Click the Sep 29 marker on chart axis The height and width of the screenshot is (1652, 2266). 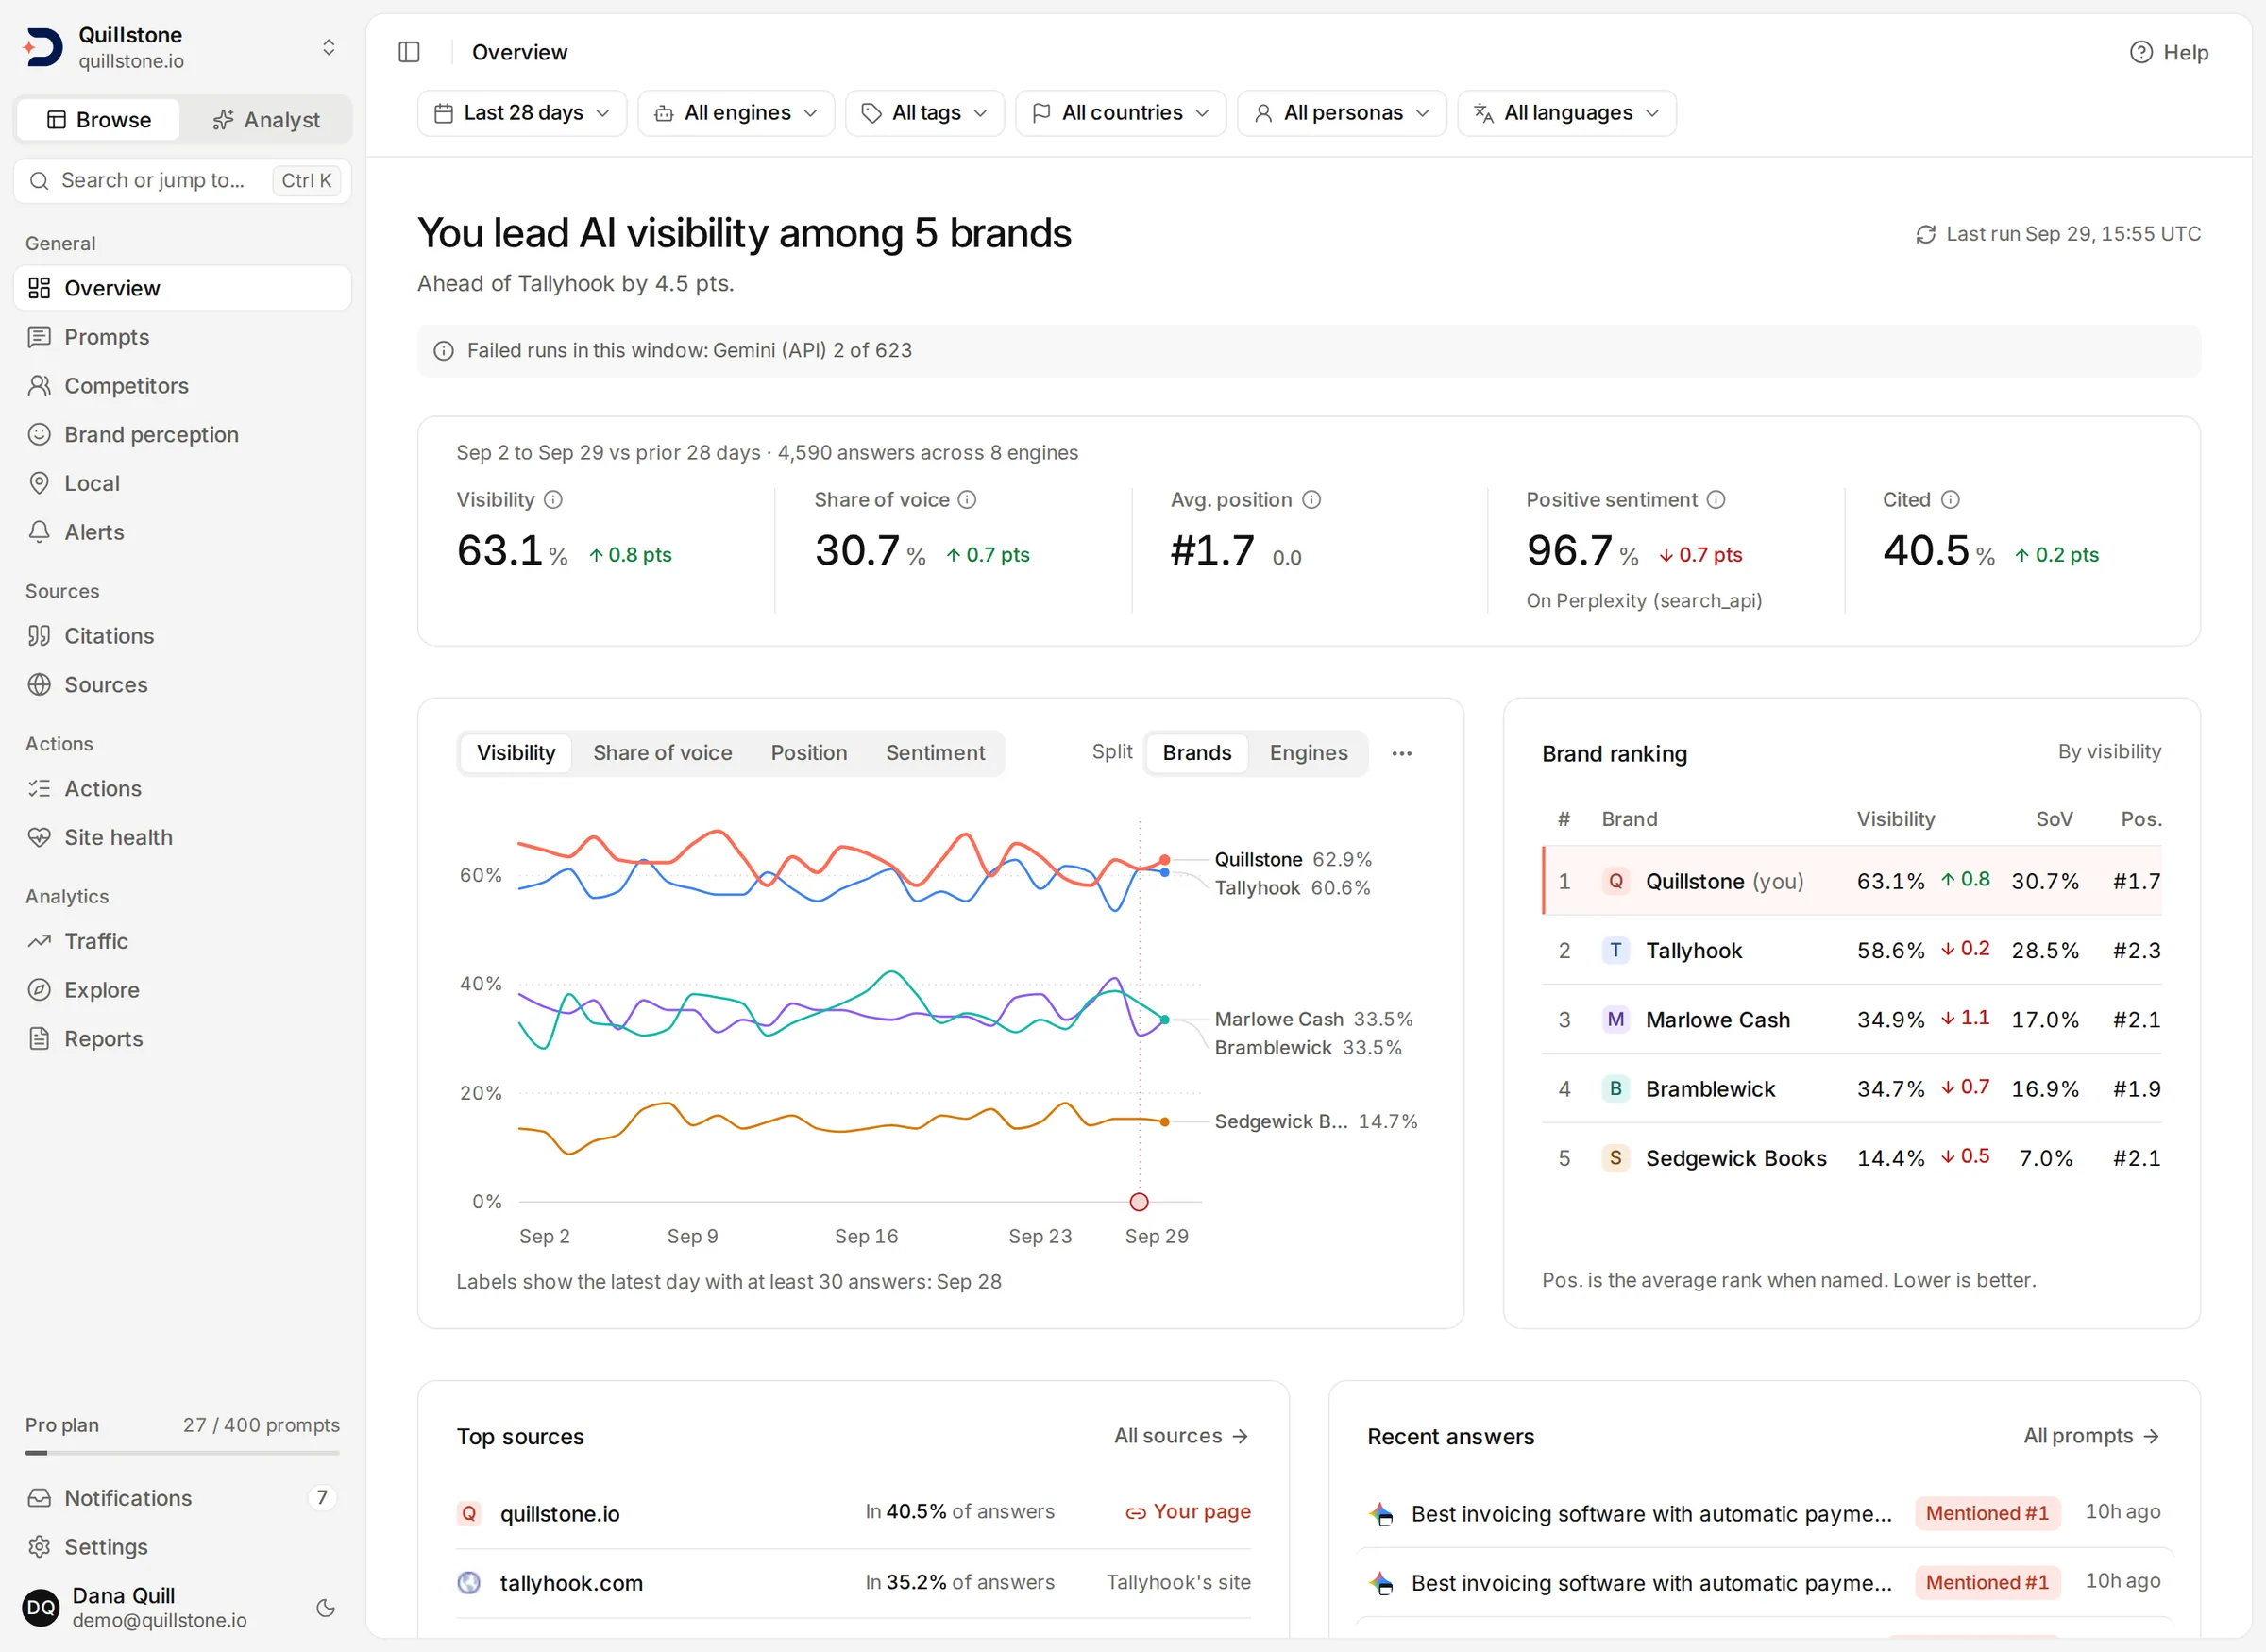pyautogui.click(x=1139, y=1202)
